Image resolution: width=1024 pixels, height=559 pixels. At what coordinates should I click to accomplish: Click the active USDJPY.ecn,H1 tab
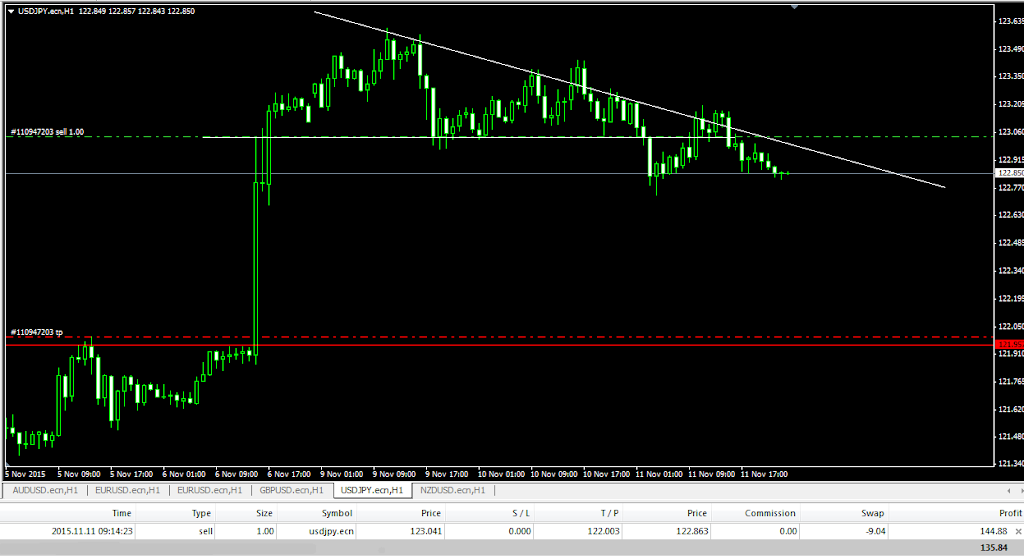click(372, 490)
